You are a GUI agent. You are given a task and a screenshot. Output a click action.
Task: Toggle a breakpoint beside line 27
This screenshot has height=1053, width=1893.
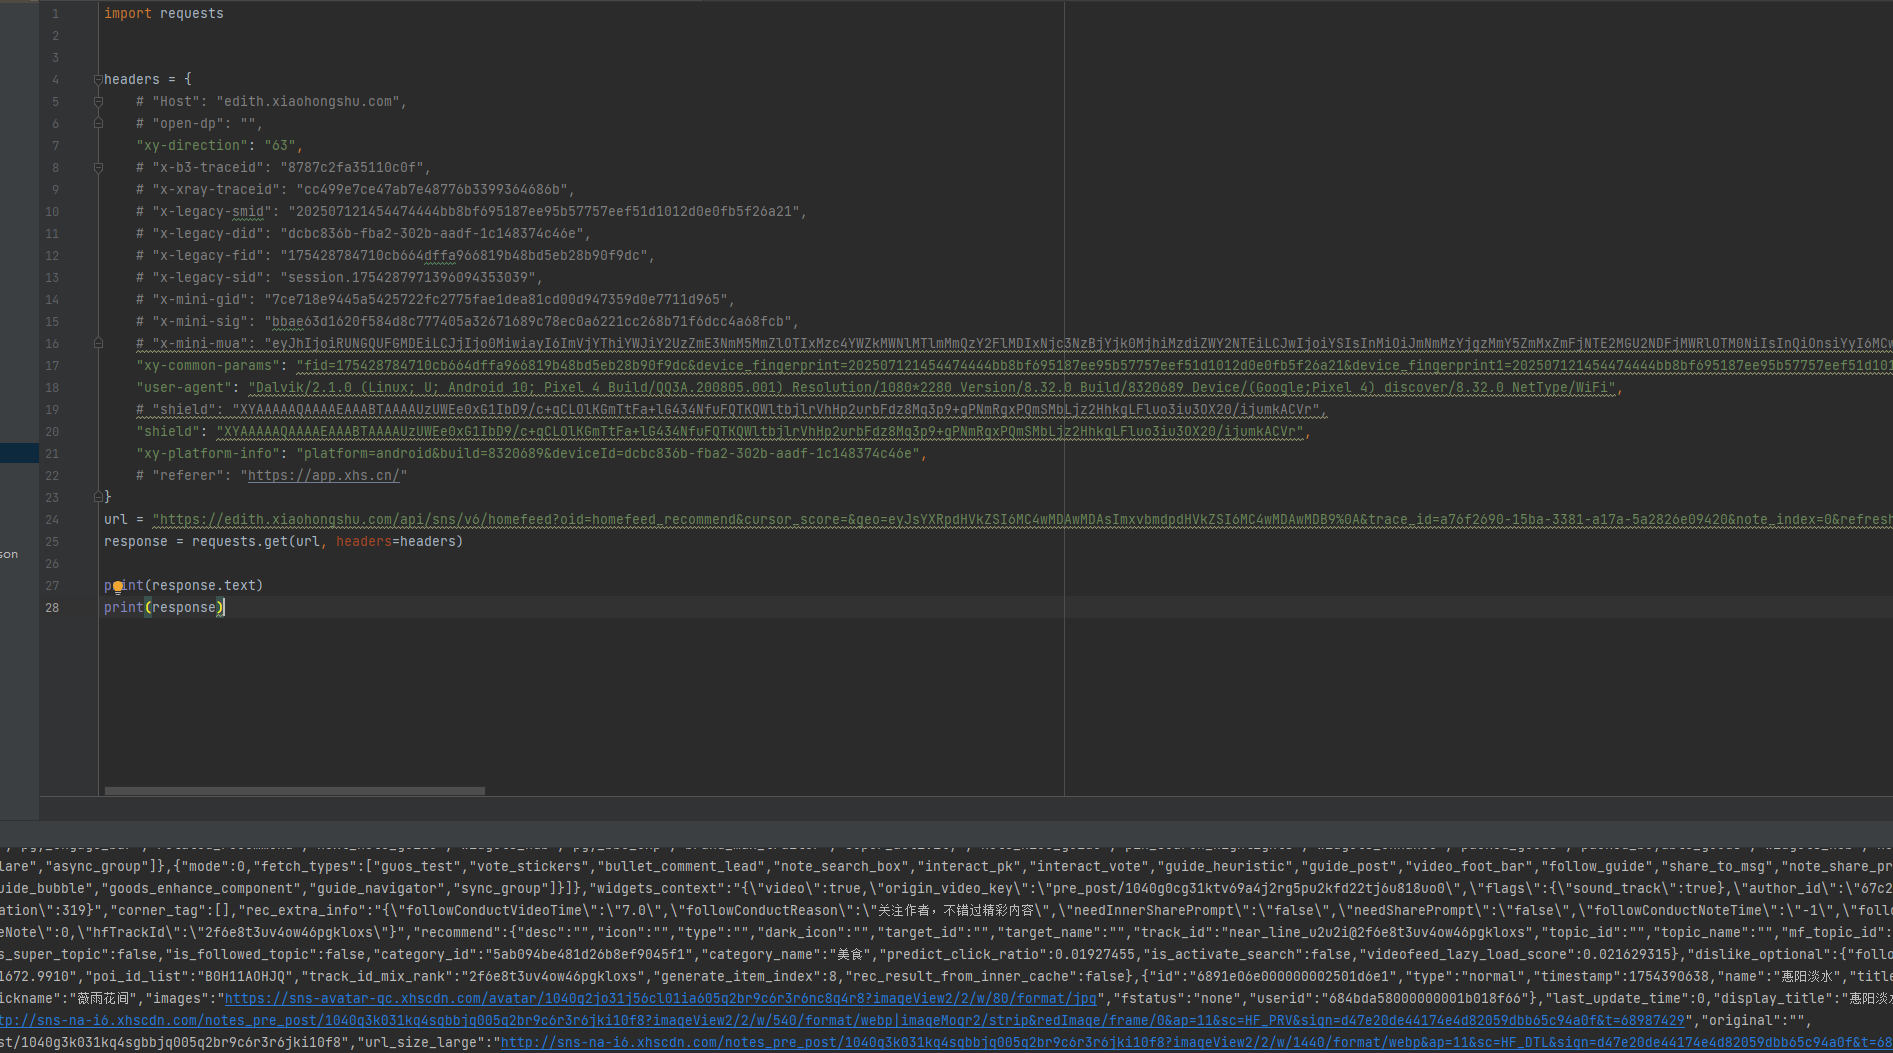click(x=78, y=585)
